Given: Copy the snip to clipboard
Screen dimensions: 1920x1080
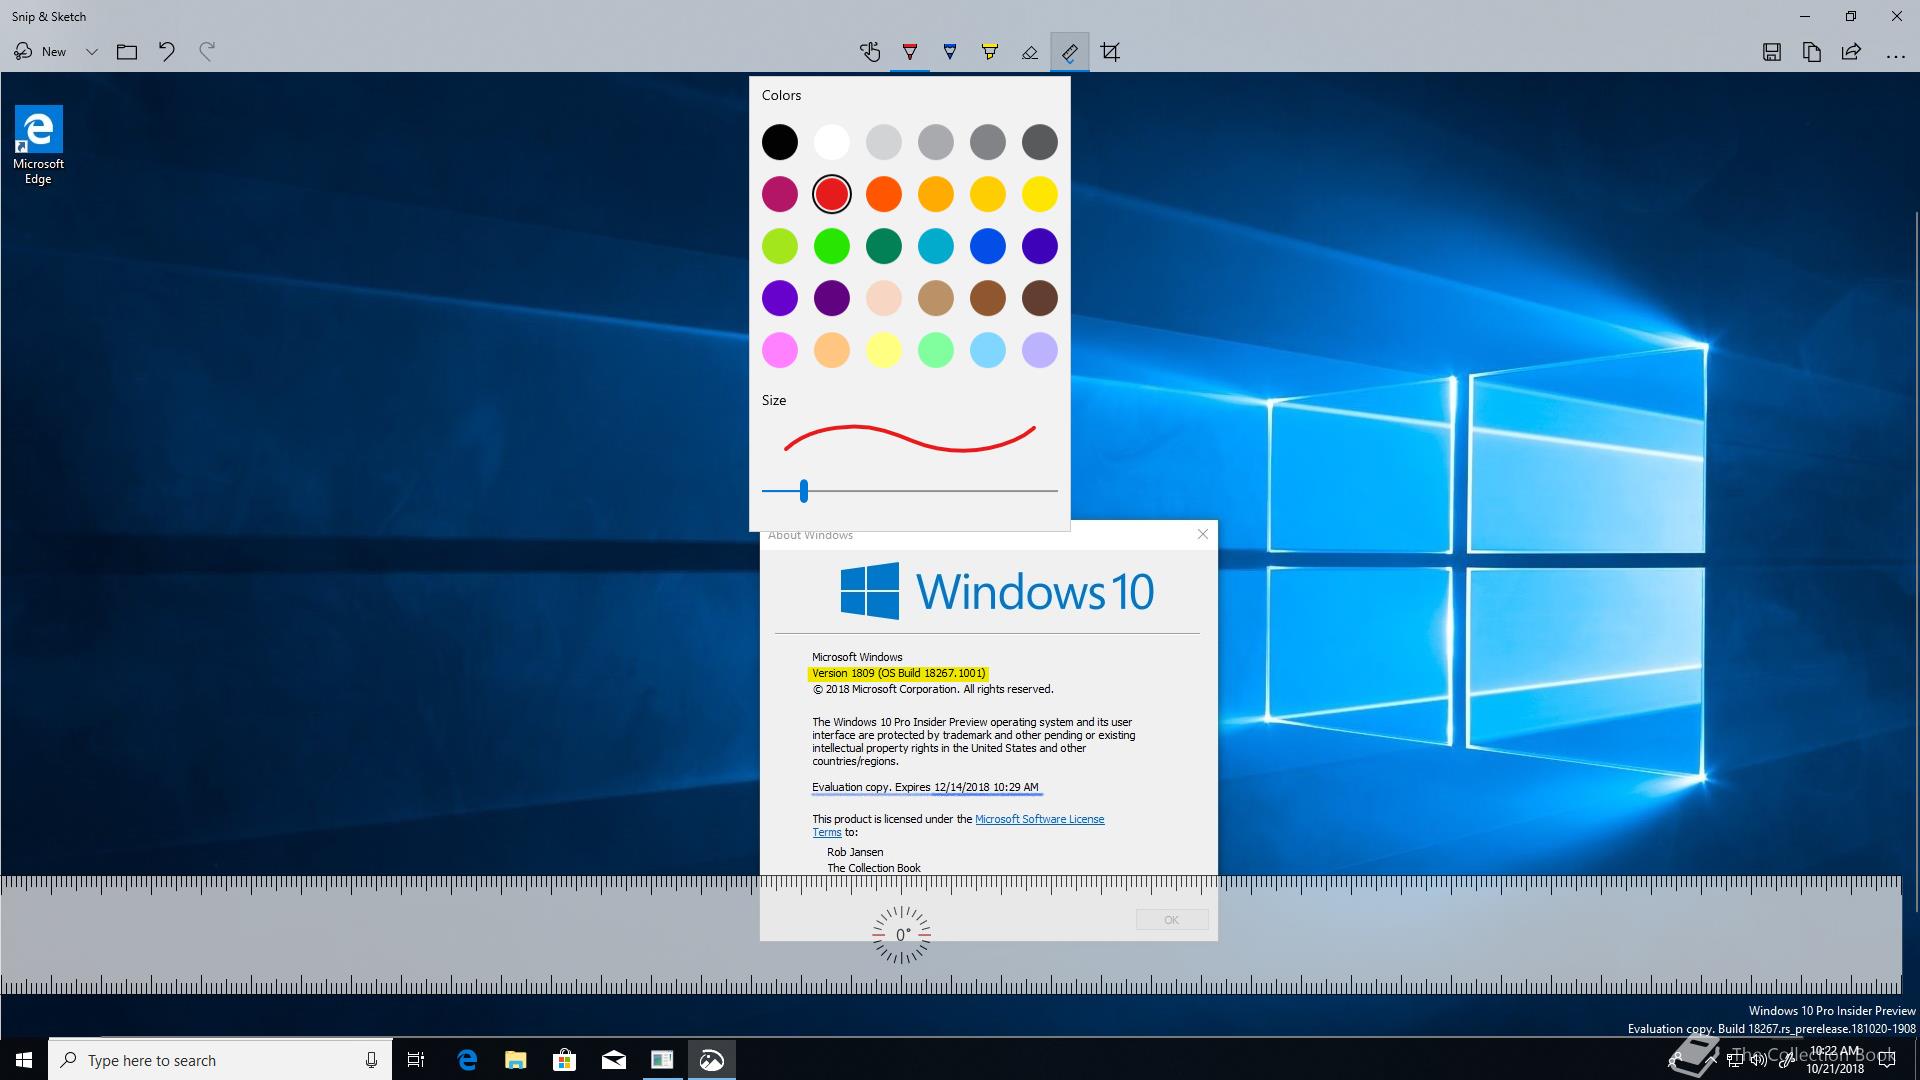Looking at the screenshot, I should click(1812, 52).
